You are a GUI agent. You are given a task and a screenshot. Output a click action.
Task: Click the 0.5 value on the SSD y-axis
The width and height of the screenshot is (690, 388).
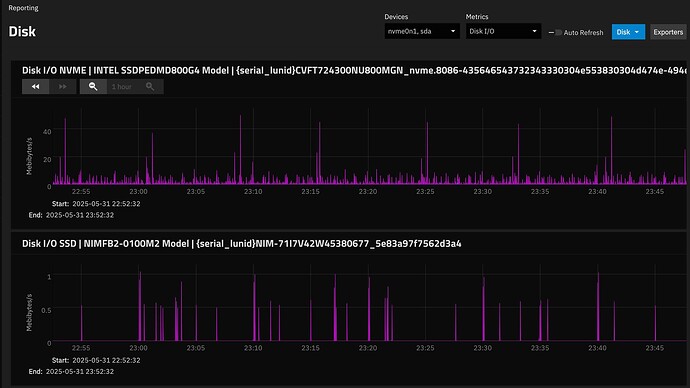[x=46, y=310]
